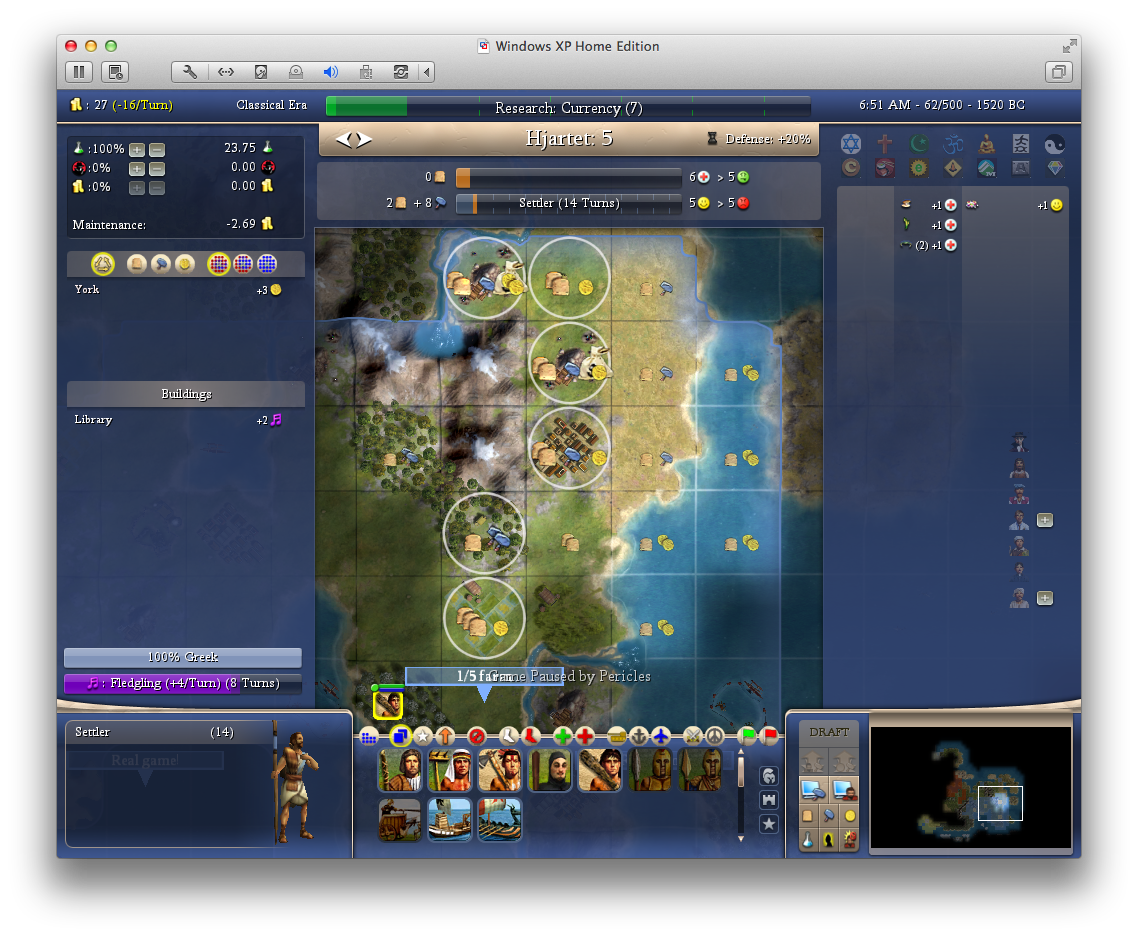Click the peace symbol icon

click(x=715, y=737)
